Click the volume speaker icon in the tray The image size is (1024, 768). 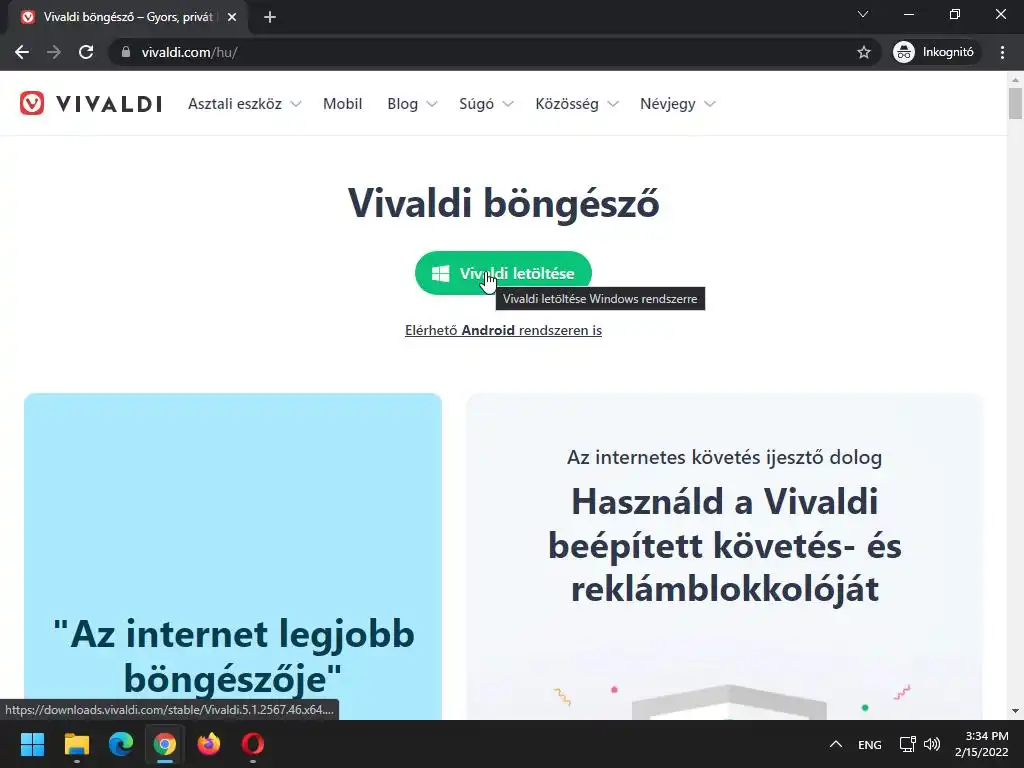pos(932,744)
